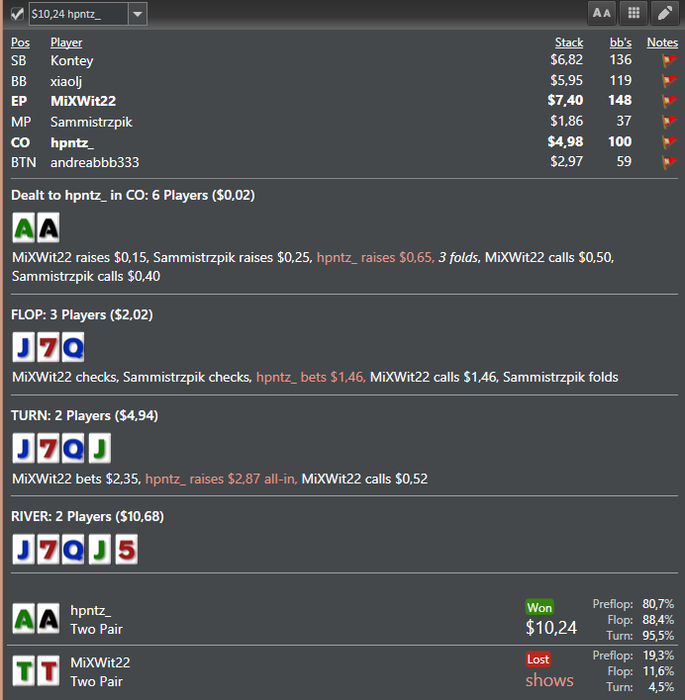Click the AA font size icon
This screenshot has height=700, width=685.
(x=601, y=13)
